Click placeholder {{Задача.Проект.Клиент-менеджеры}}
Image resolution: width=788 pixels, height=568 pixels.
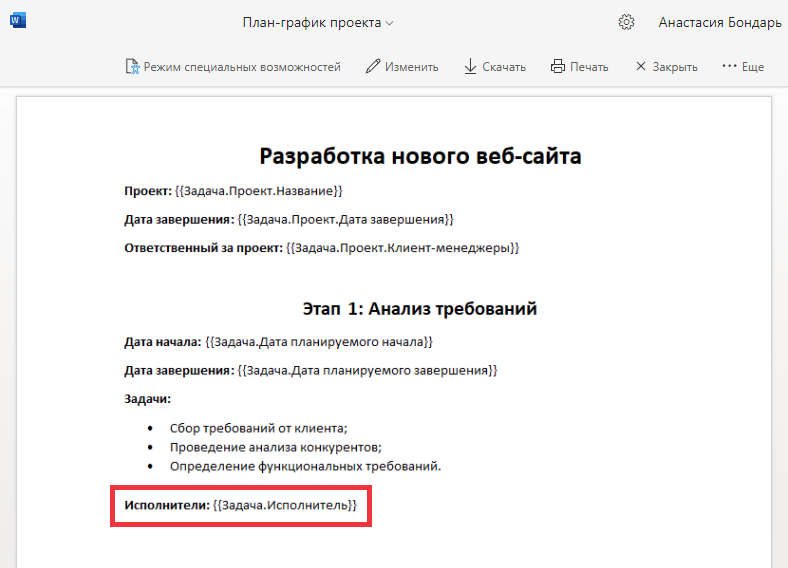402,248
